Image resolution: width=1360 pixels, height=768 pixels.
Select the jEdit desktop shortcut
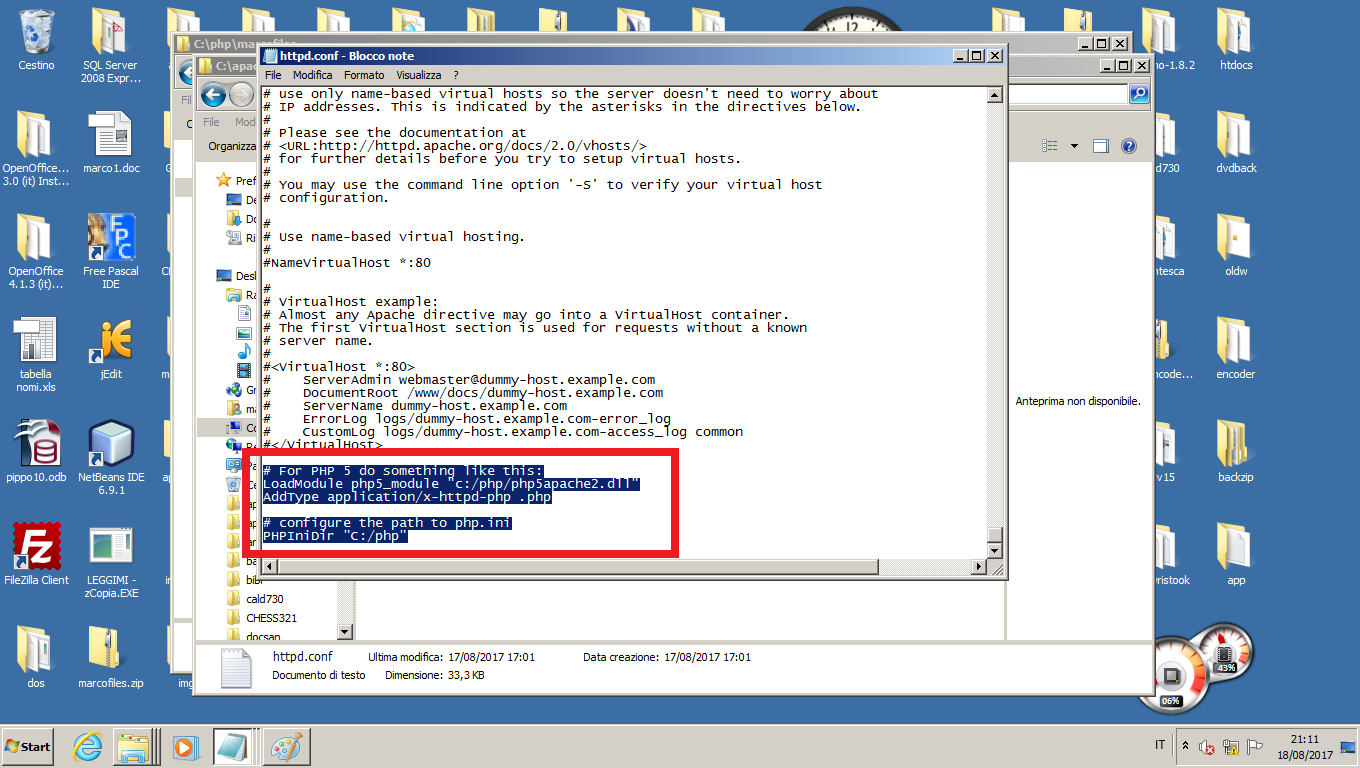coord(111,341)
